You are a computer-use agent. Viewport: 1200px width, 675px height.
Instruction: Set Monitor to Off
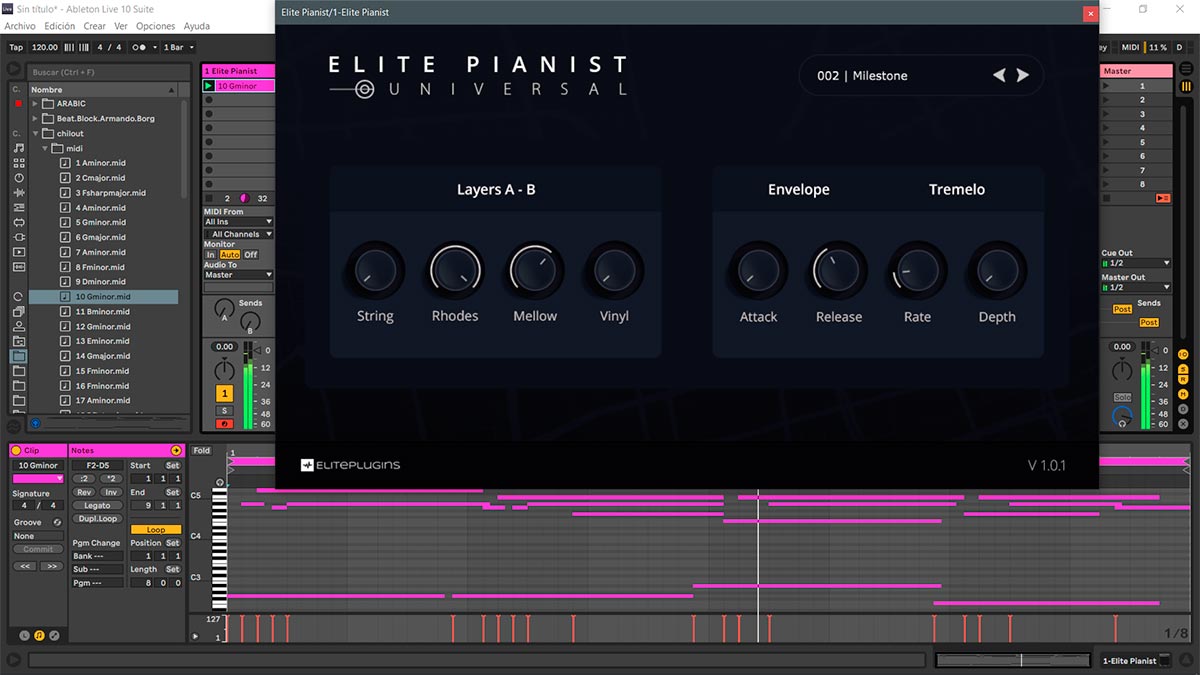point(251,255)
